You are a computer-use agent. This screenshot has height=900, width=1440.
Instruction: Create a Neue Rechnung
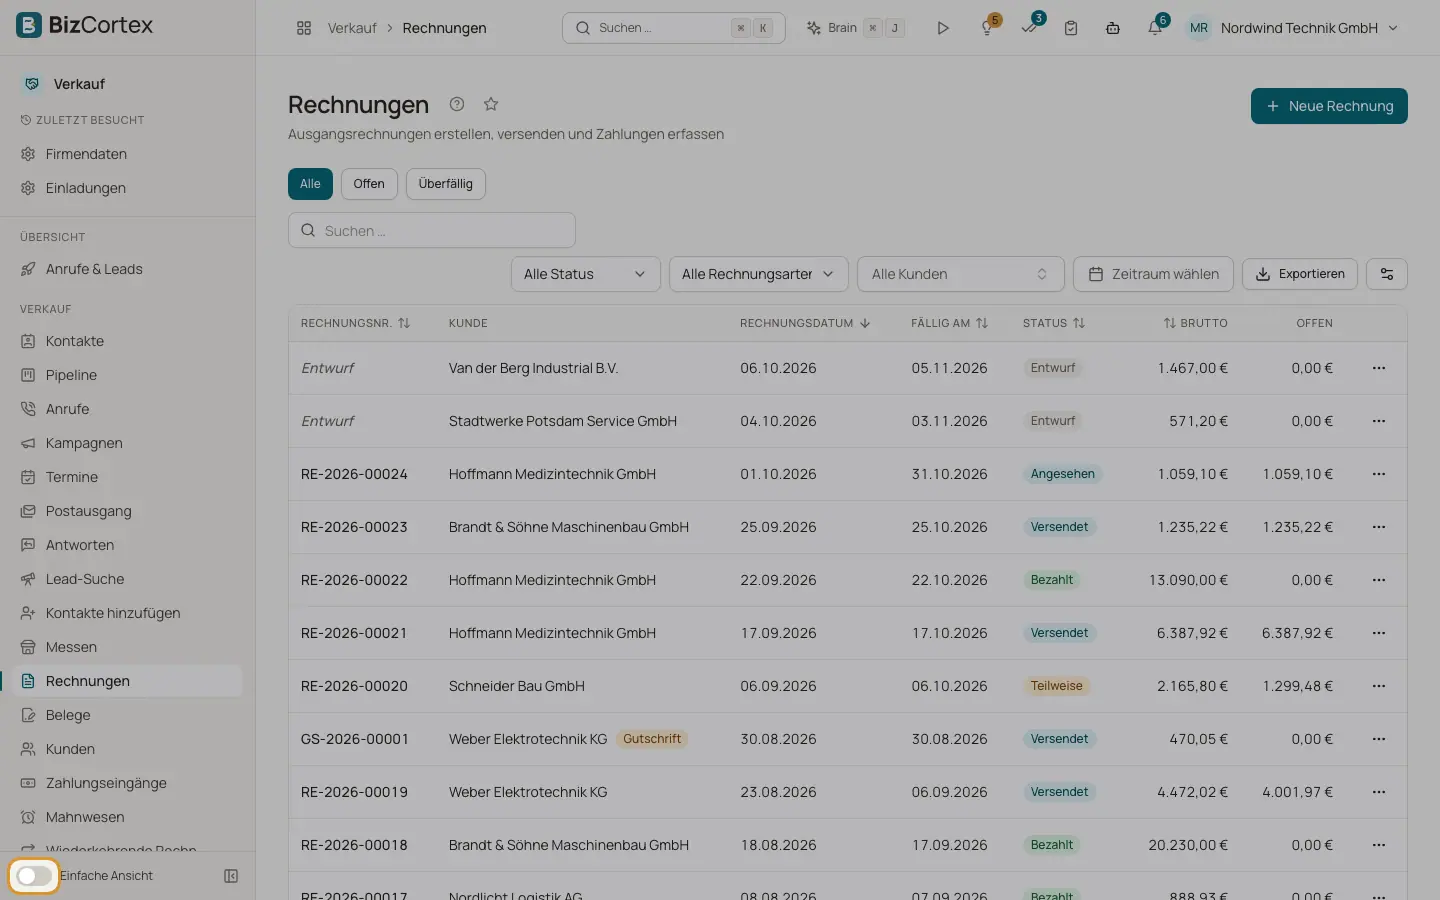pos(1329,106)
